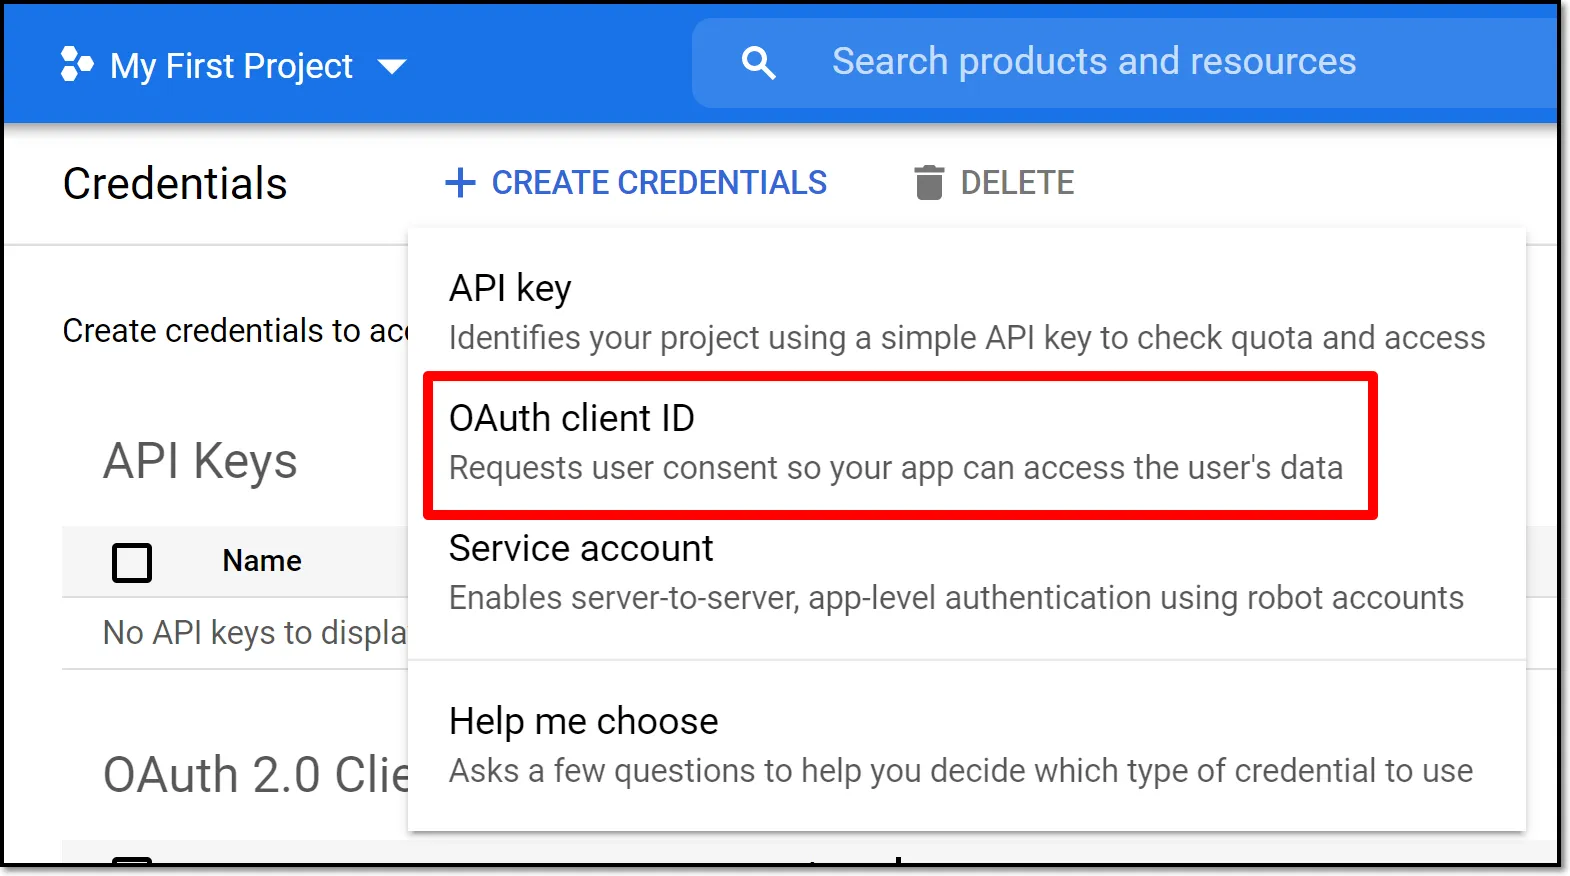Click the DELETE button label
The height and width of the screenshot is (876, 1570).
(x=1017, y=183)
